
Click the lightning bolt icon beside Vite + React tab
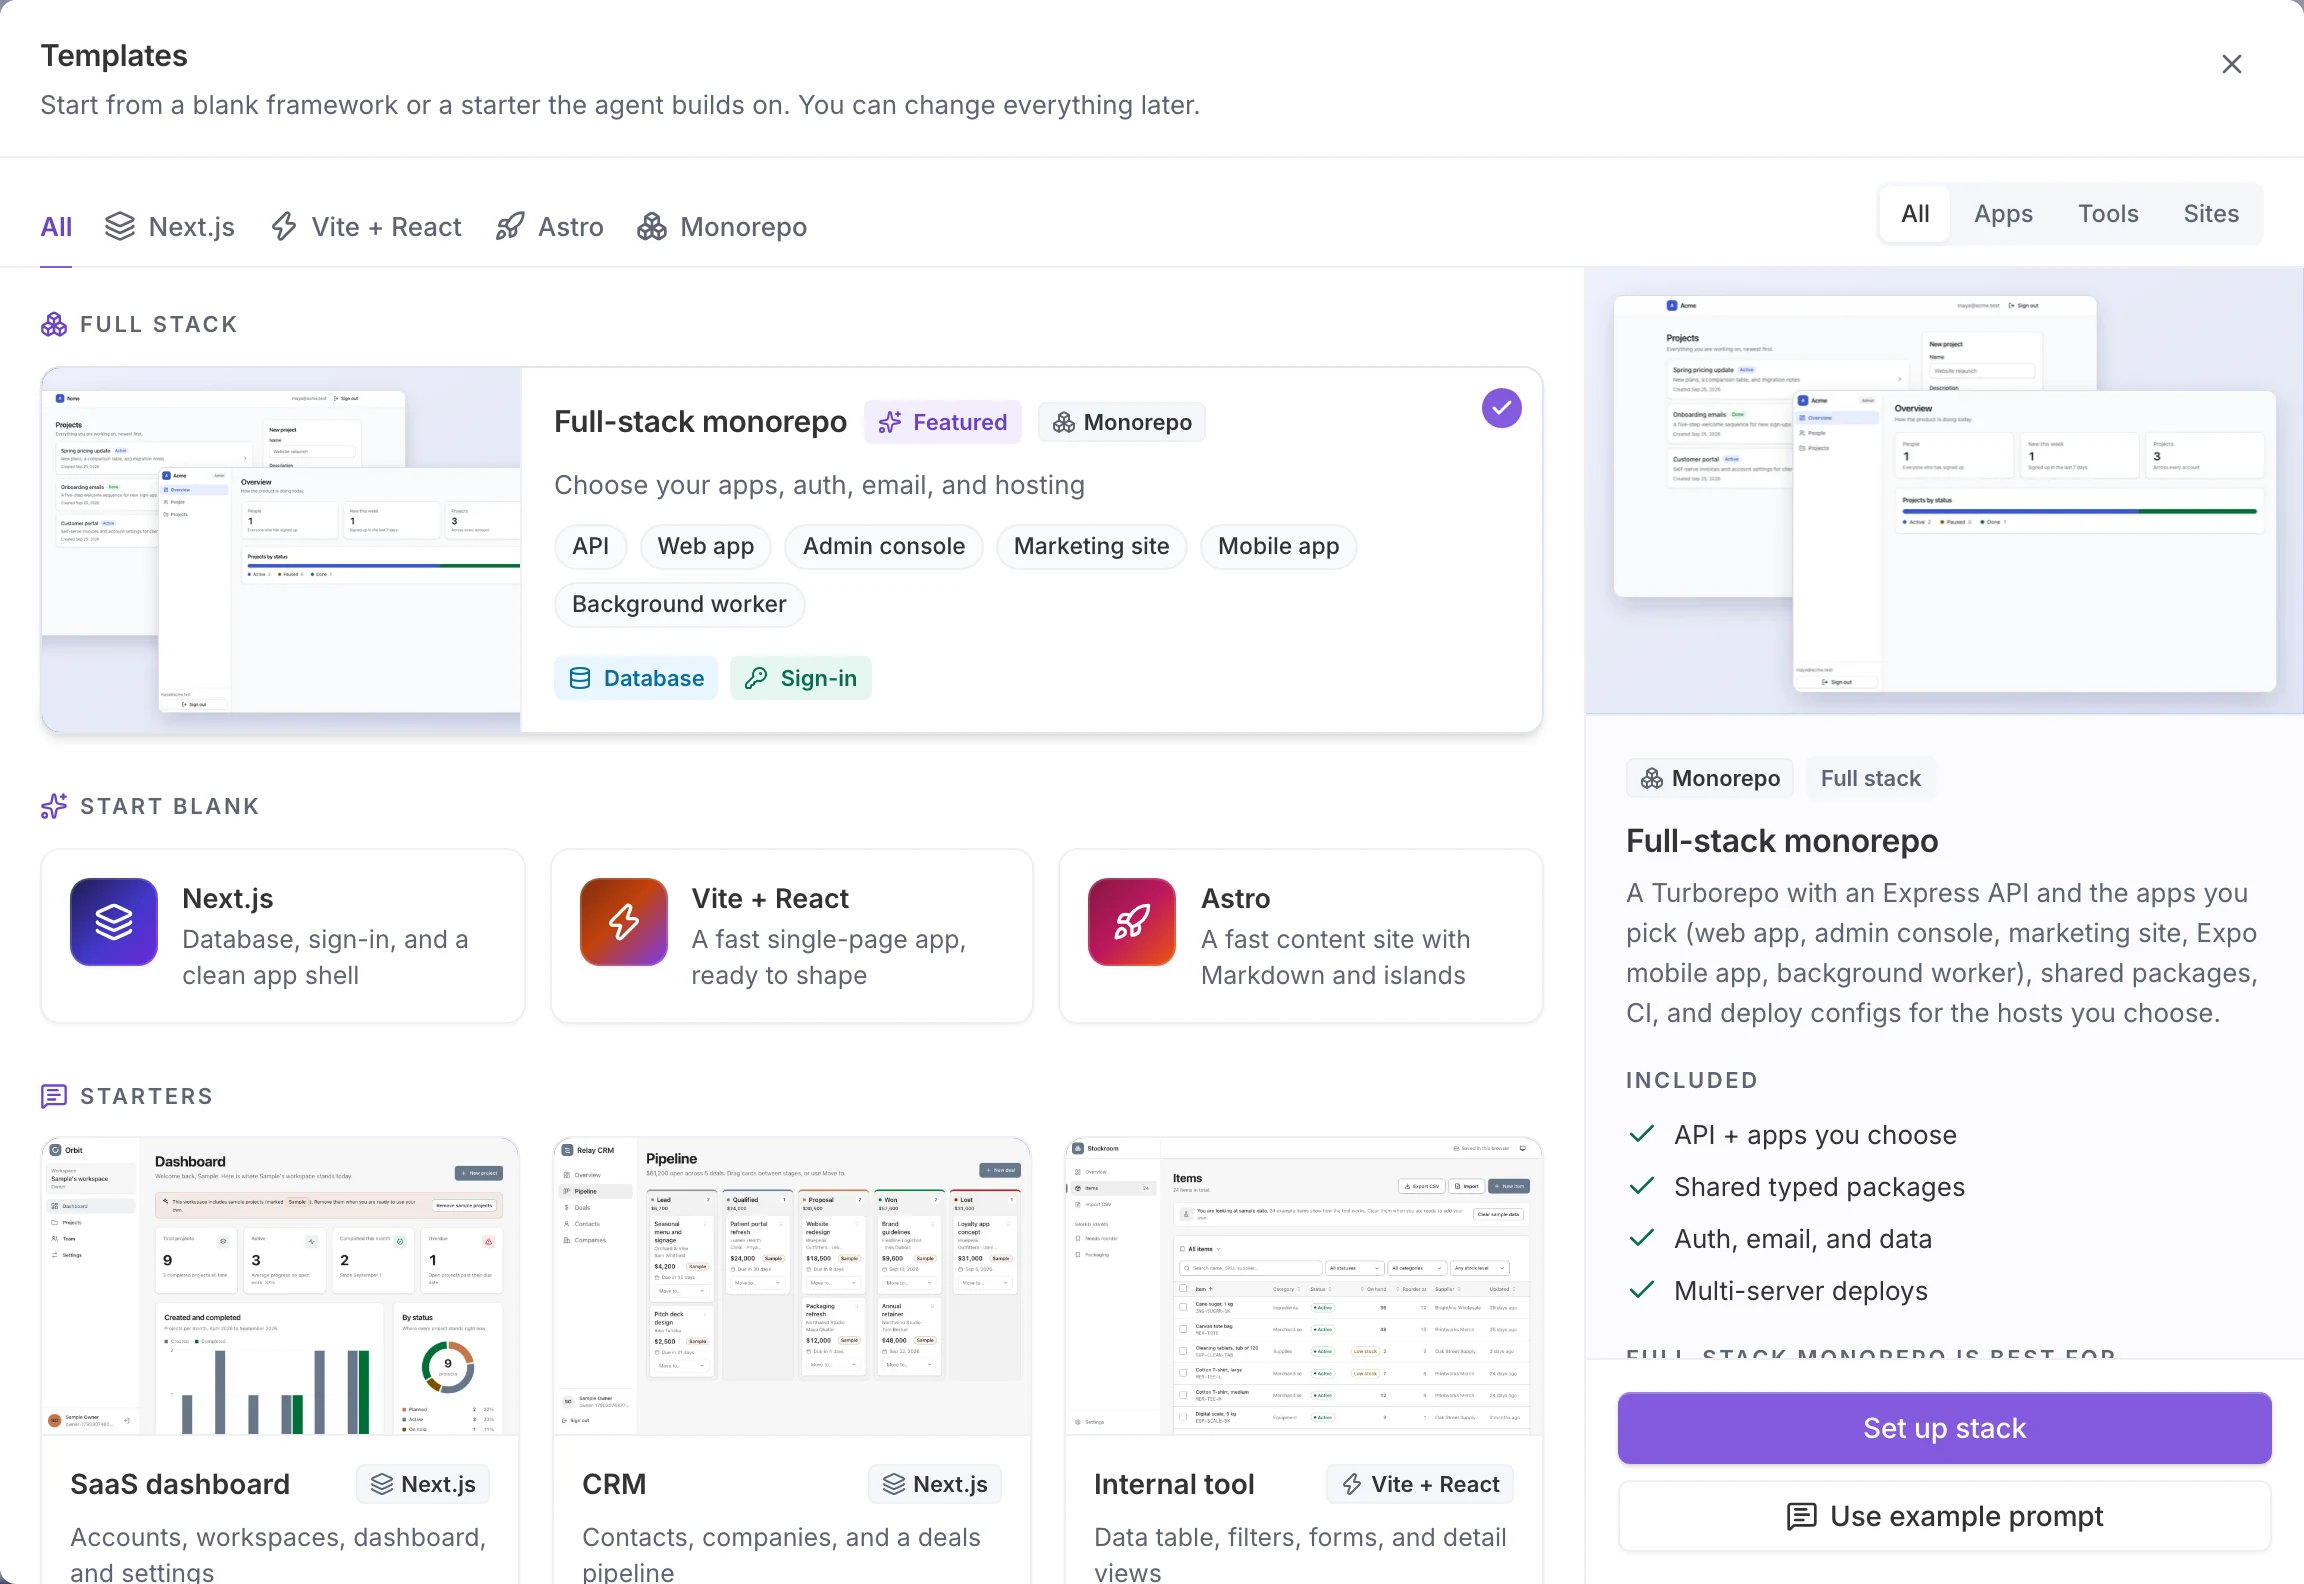pos(284,227)
